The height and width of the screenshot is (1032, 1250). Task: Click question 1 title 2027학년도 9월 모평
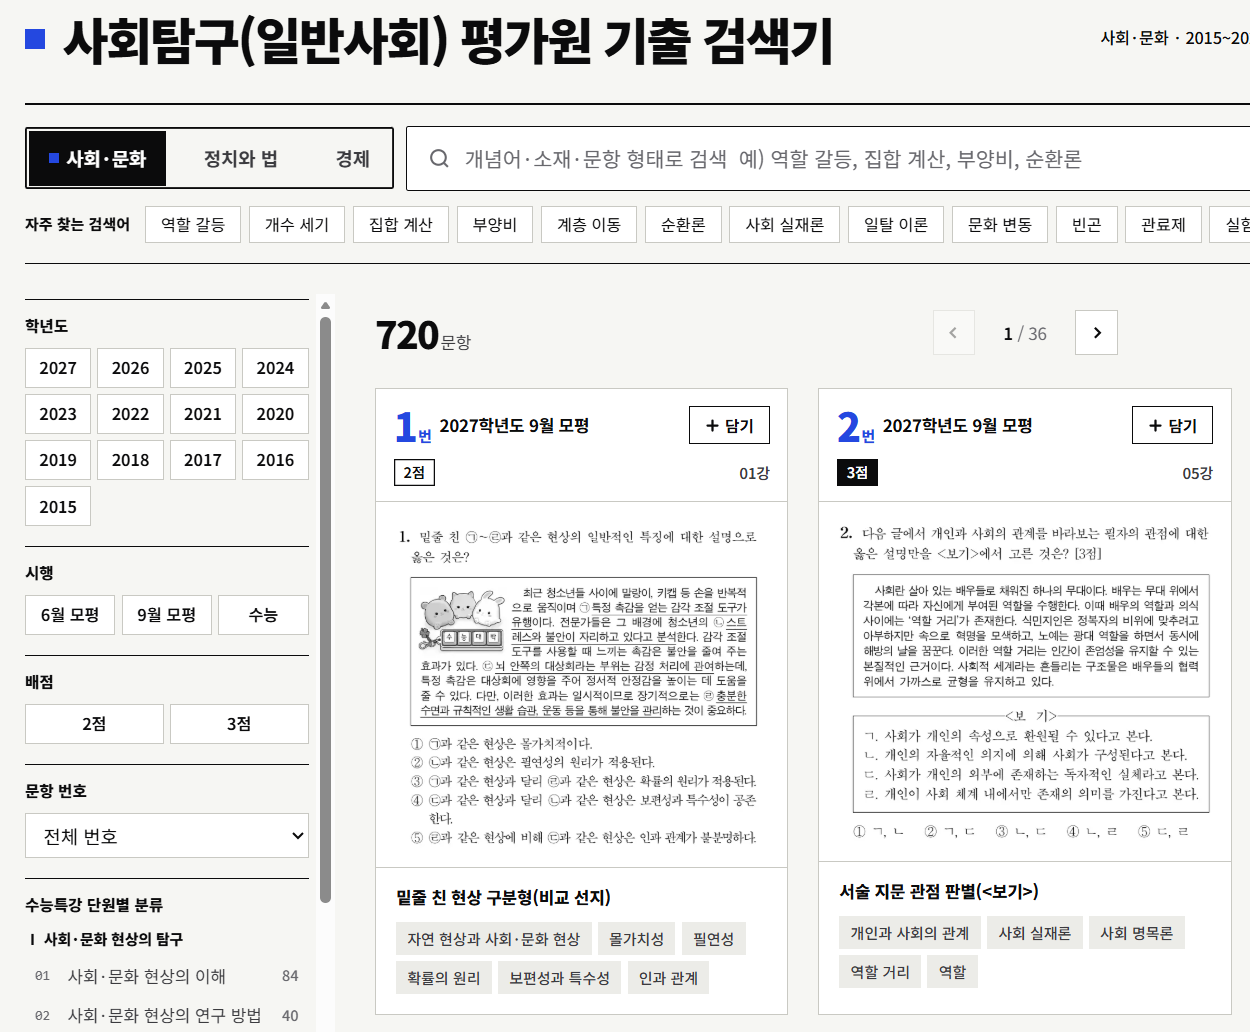(514, 426)
